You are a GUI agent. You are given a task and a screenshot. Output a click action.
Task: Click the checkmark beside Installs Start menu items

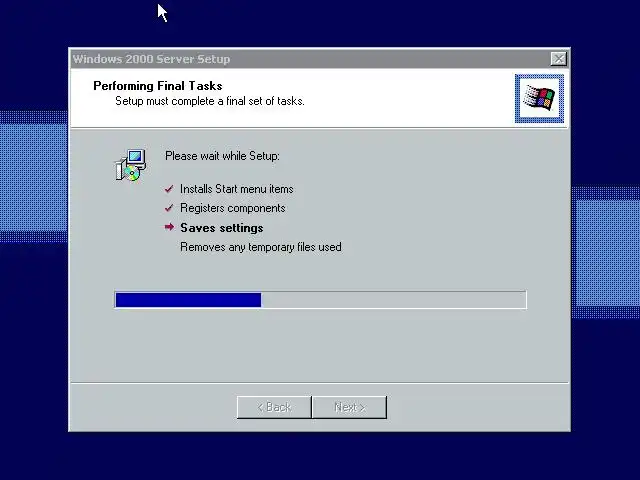point(169,189)
